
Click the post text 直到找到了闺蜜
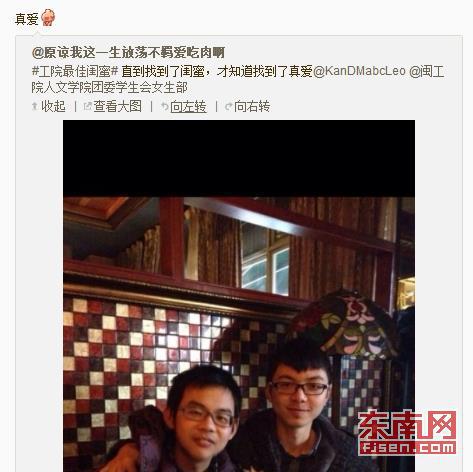point(162,71)
